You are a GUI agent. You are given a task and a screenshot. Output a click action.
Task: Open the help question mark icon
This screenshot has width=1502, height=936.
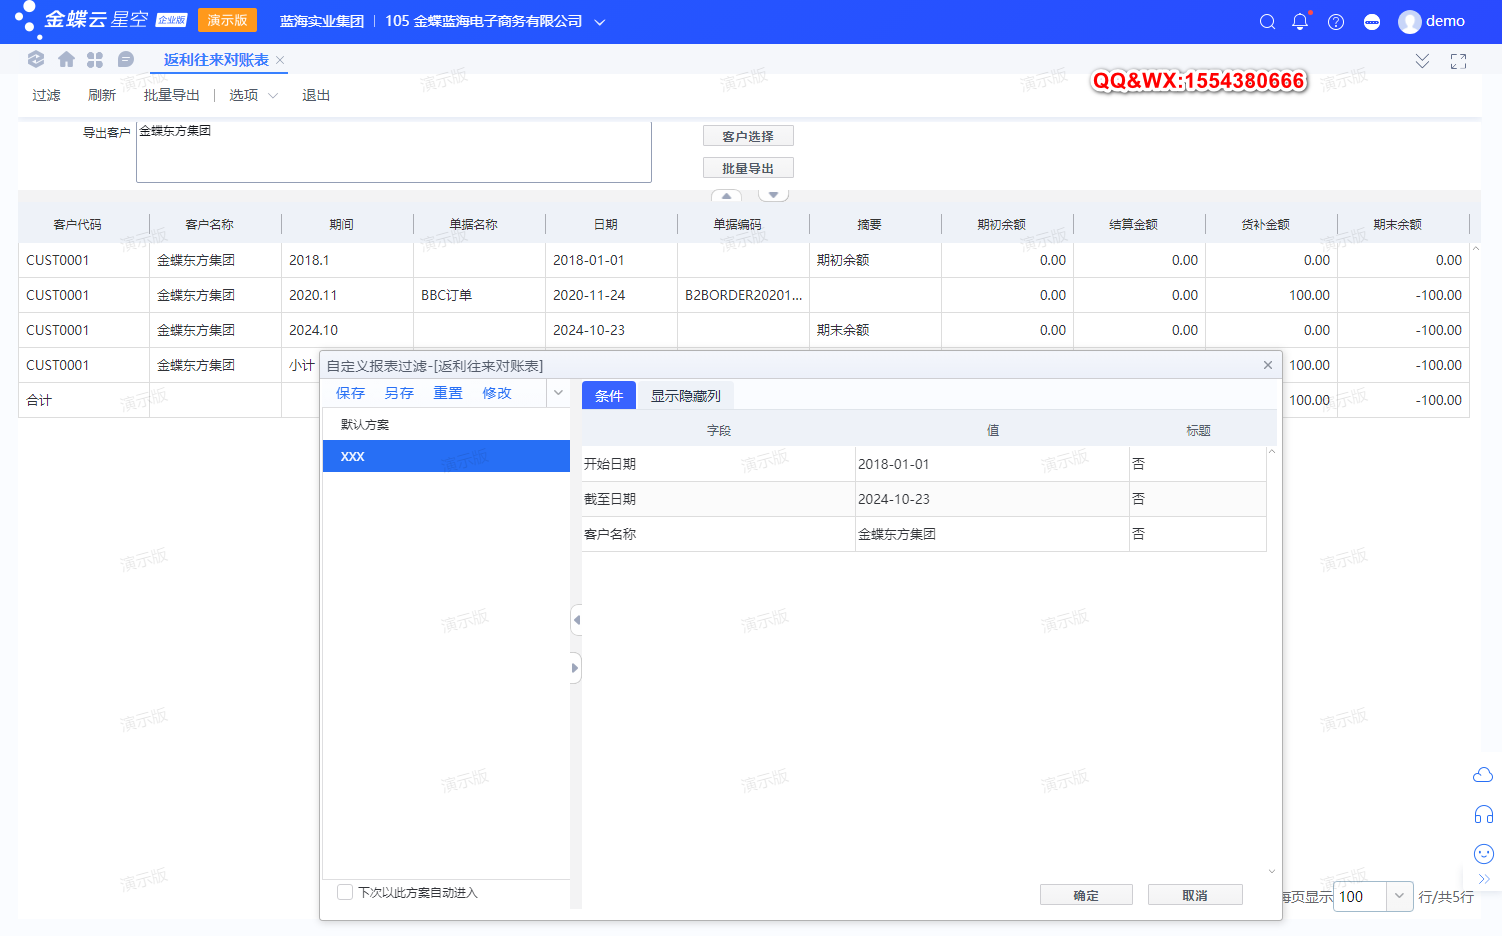1336,21
